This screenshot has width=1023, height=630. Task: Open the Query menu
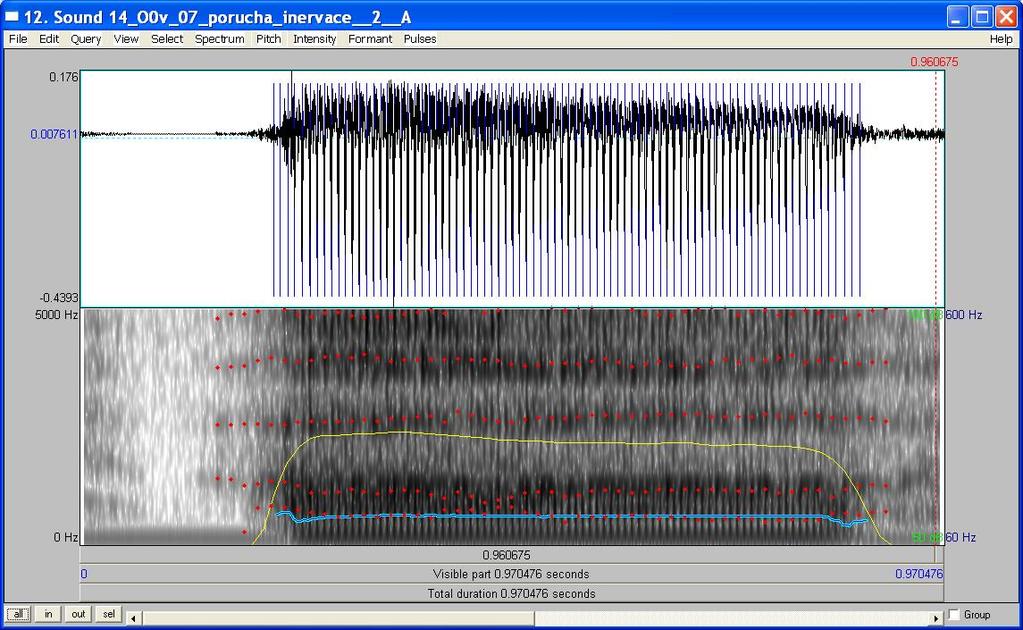click(85, 39)
